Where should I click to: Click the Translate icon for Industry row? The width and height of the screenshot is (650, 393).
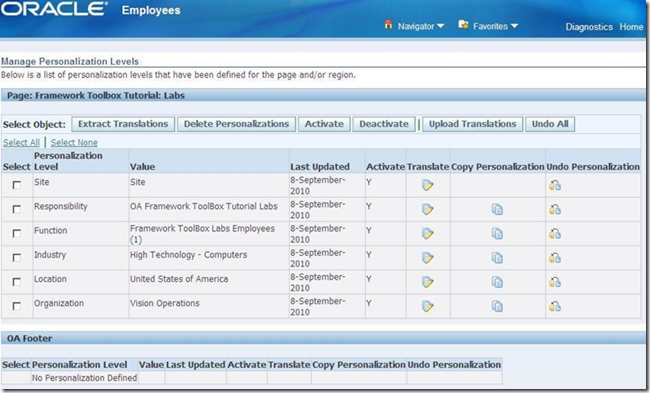(427, 258)
